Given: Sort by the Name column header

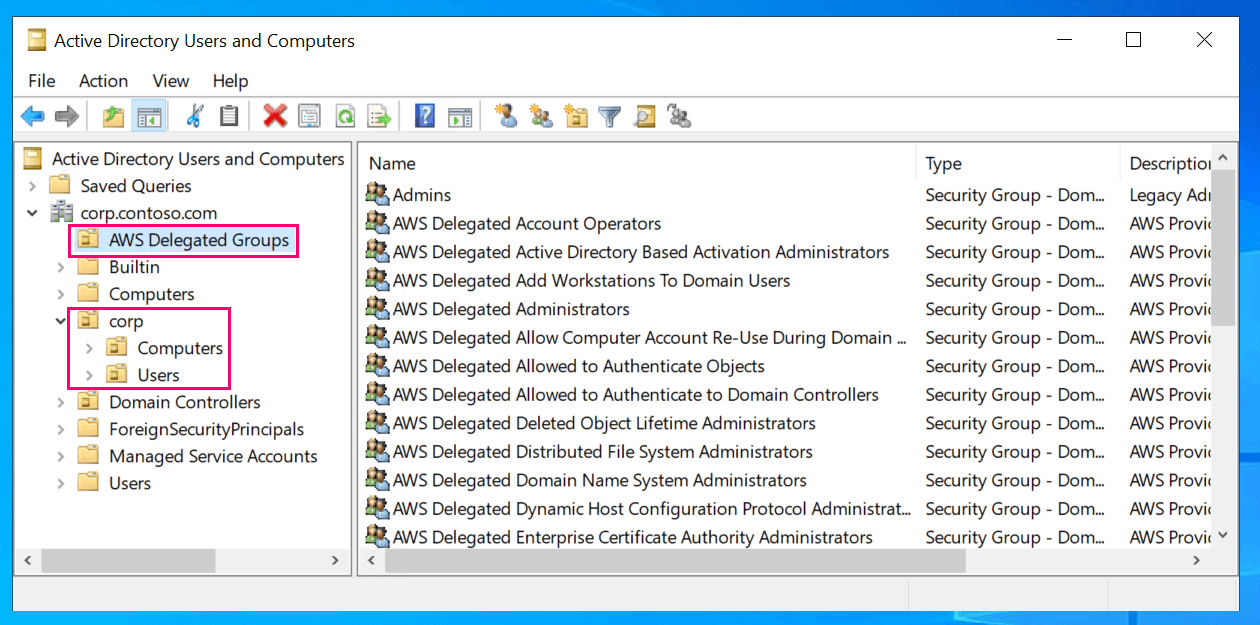Looking at the screenshot, I should click(x=638, y=163).
